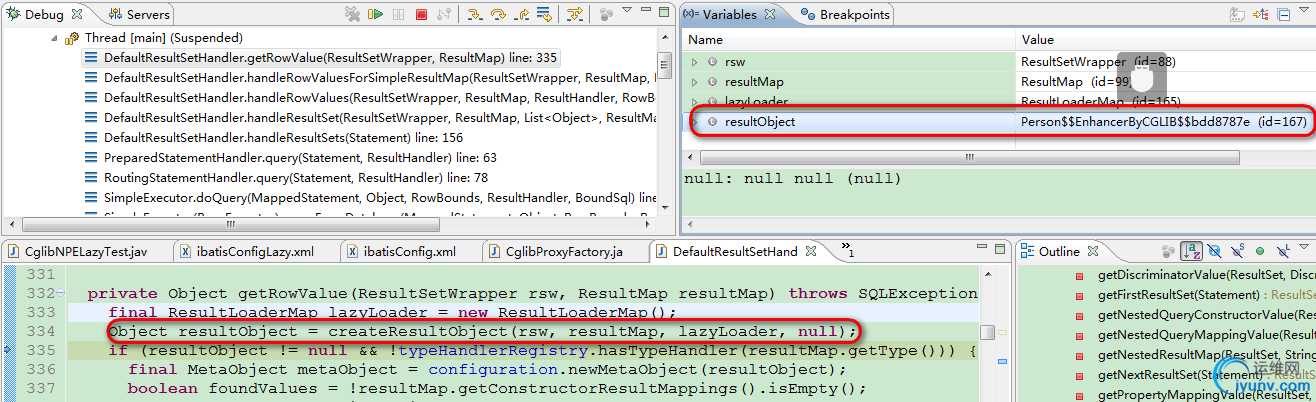Open the Debug view menu triangle
This screenshot has width=1316, height=402.
point(627,10)
